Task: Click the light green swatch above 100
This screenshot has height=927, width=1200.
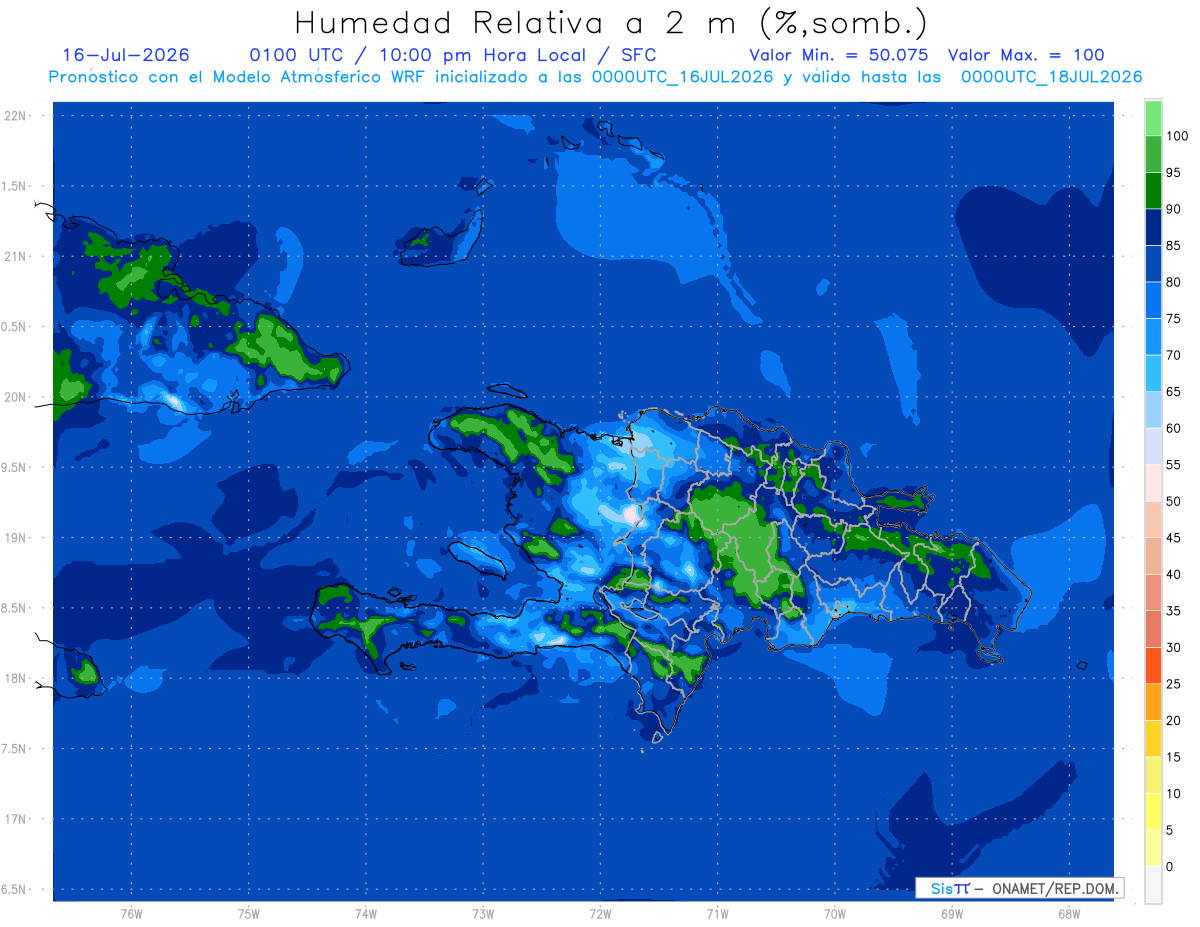Action: [x=1153, y=118]
